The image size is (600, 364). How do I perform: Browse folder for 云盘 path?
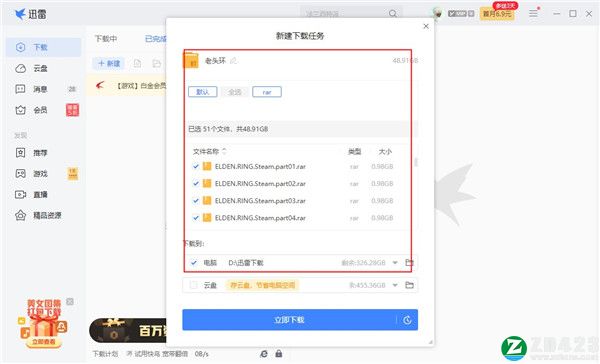click(409, 285)
